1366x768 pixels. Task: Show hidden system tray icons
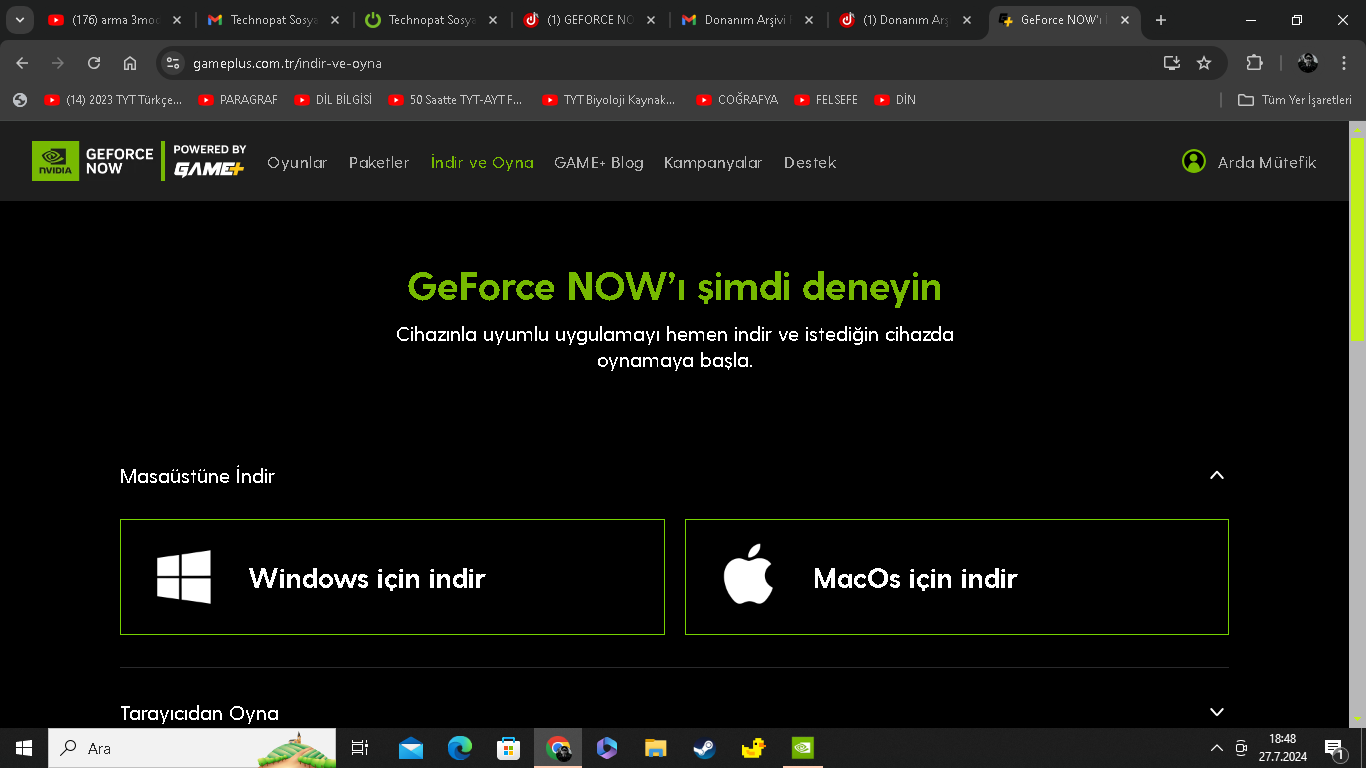(1217, 748)
